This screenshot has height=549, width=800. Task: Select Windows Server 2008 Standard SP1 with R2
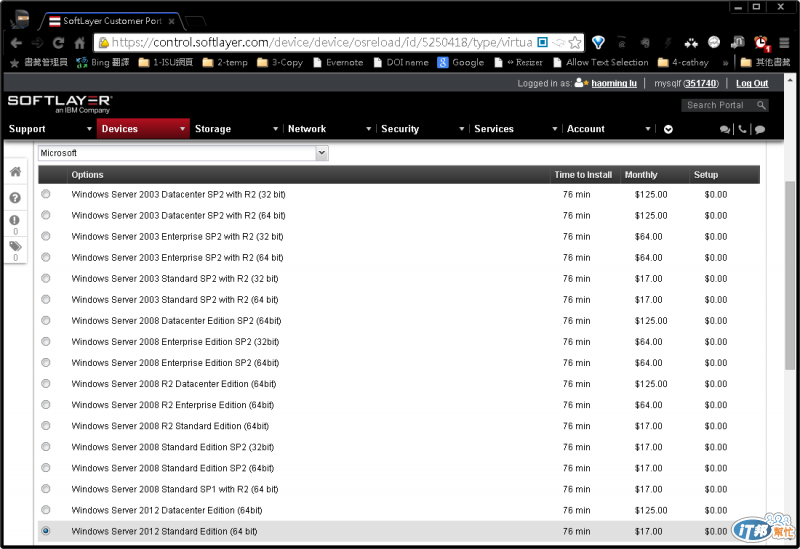(x=46, y=489)
